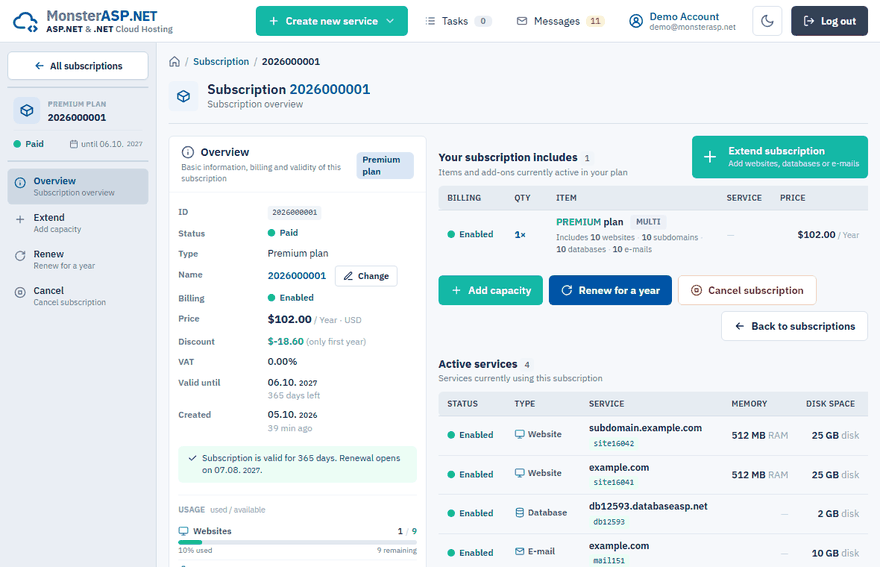Click the E-mail type envelope icon
The height and width of the screenshot is (567, 880).
(x=520, y=551)
